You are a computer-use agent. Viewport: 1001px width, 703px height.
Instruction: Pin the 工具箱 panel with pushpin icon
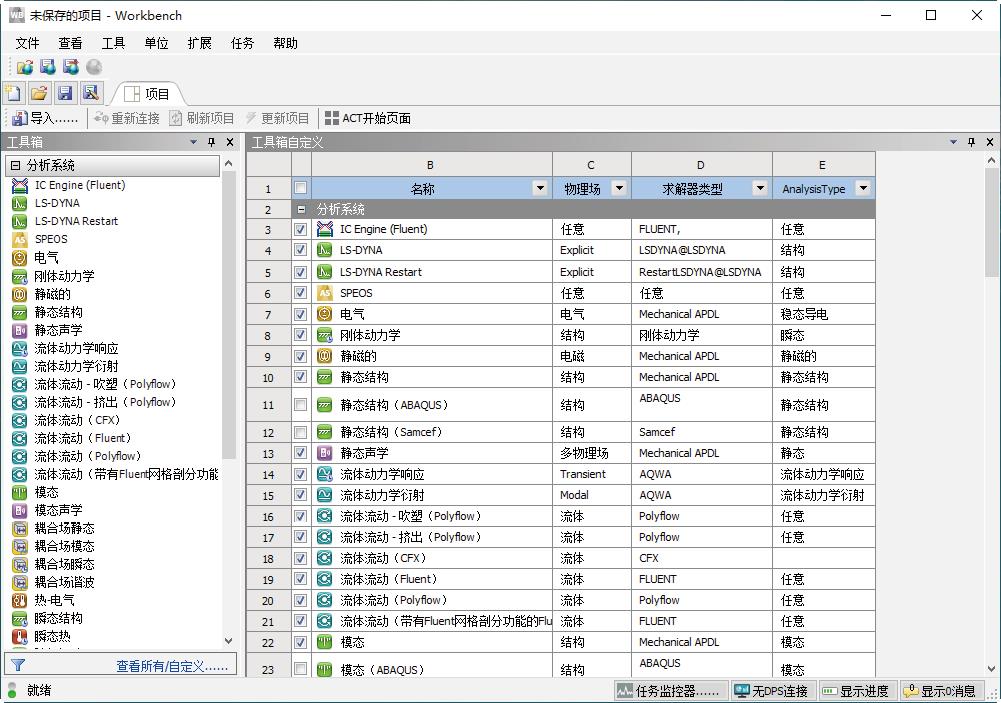coord(212,142)
